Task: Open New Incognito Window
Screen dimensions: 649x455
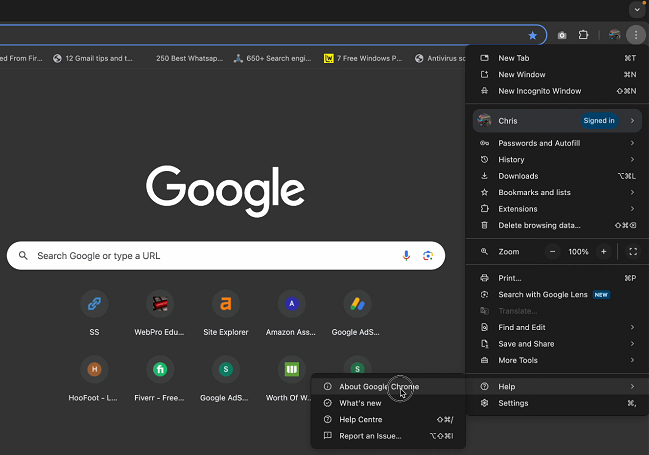Action: (557, 91)
